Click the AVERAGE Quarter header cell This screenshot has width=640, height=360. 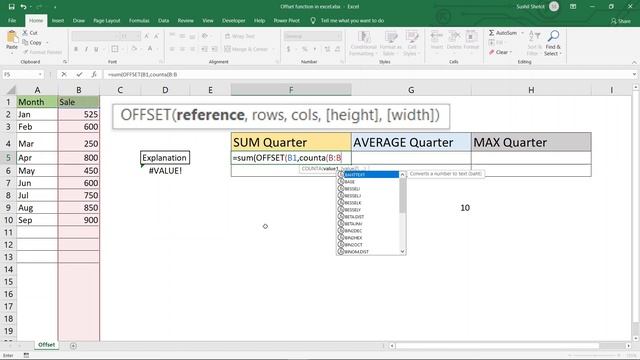[411, 142]
